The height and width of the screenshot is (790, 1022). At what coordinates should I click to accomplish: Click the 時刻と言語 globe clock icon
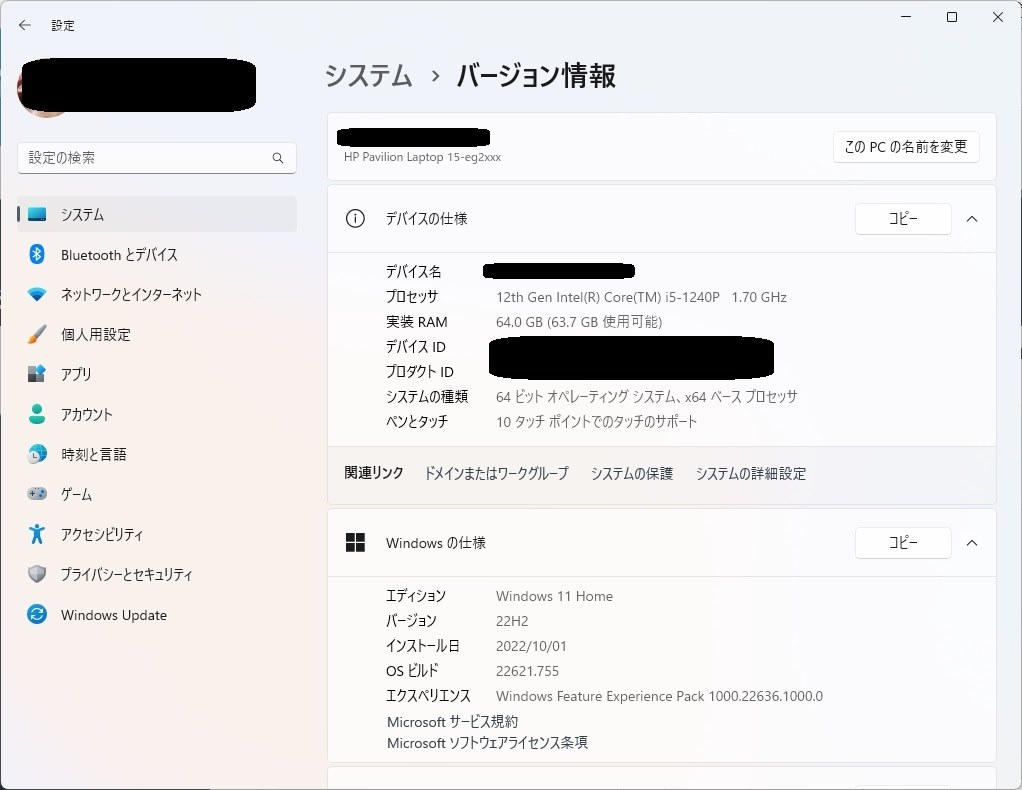[37, 454]
